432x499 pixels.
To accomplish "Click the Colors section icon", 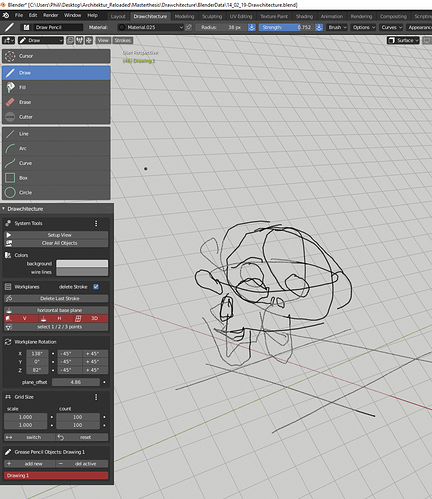I will pyautogui.click(x=8, y=255).
